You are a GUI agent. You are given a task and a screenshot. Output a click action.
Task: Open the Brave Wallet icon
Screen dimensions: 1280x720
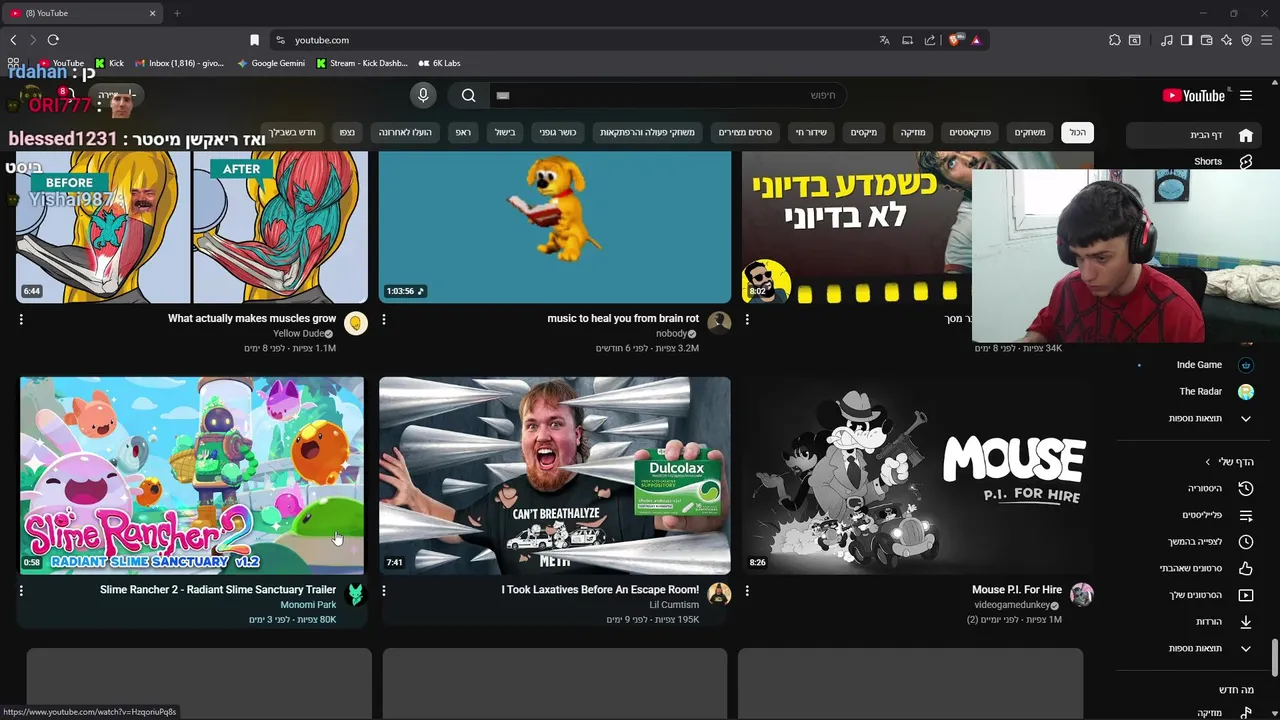coord(1206,40)
